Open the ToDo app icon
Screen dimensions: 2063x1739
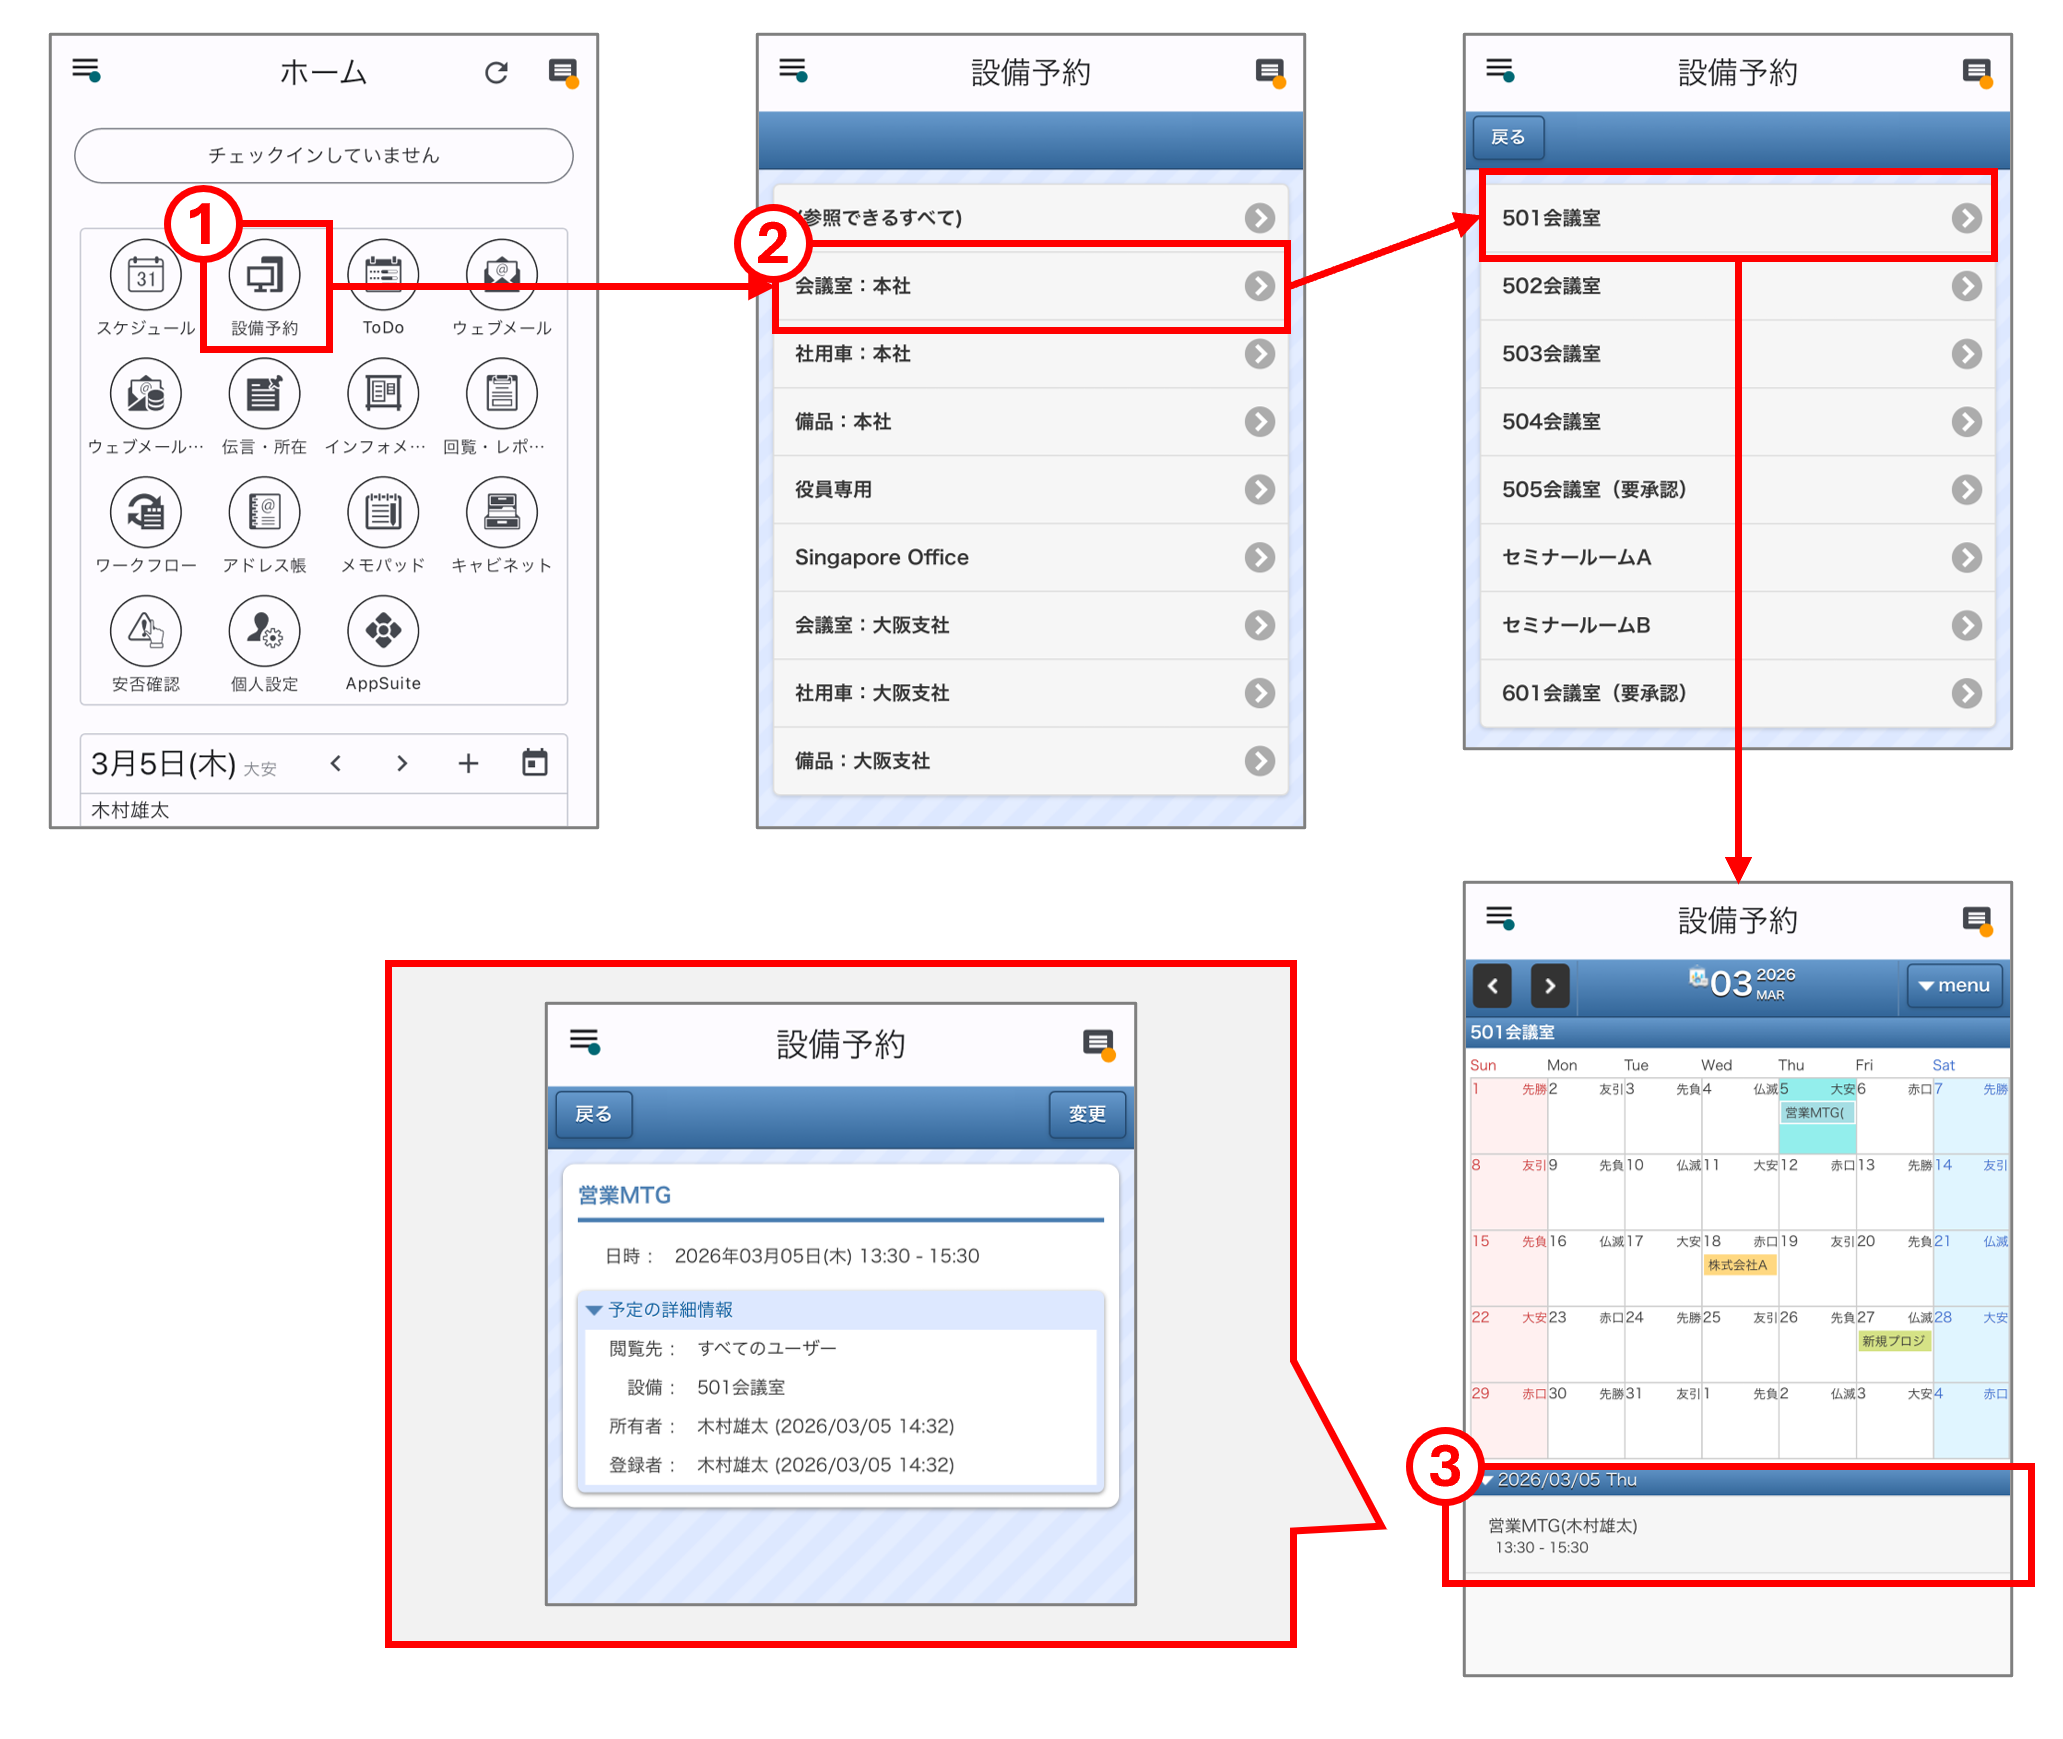(x=383, y=276)
